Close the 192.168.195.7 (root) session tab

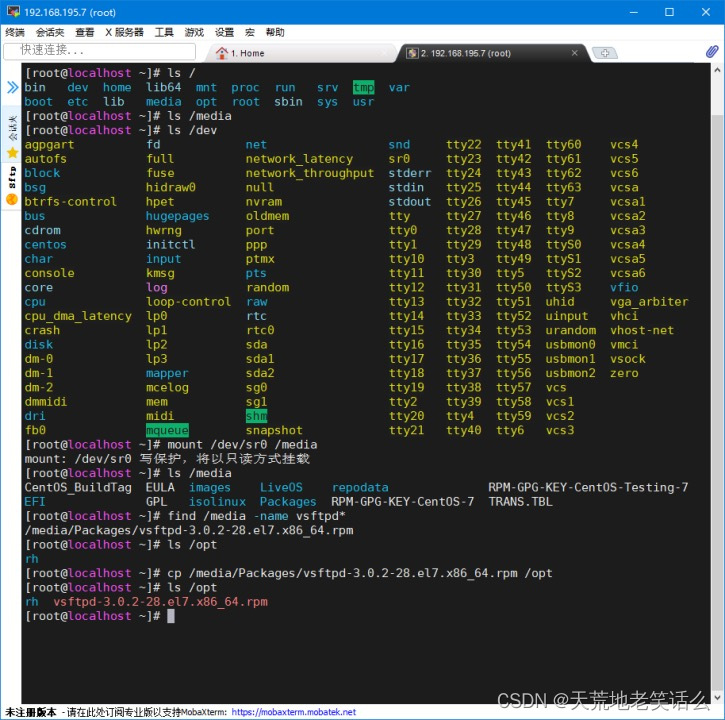point(574,53)
